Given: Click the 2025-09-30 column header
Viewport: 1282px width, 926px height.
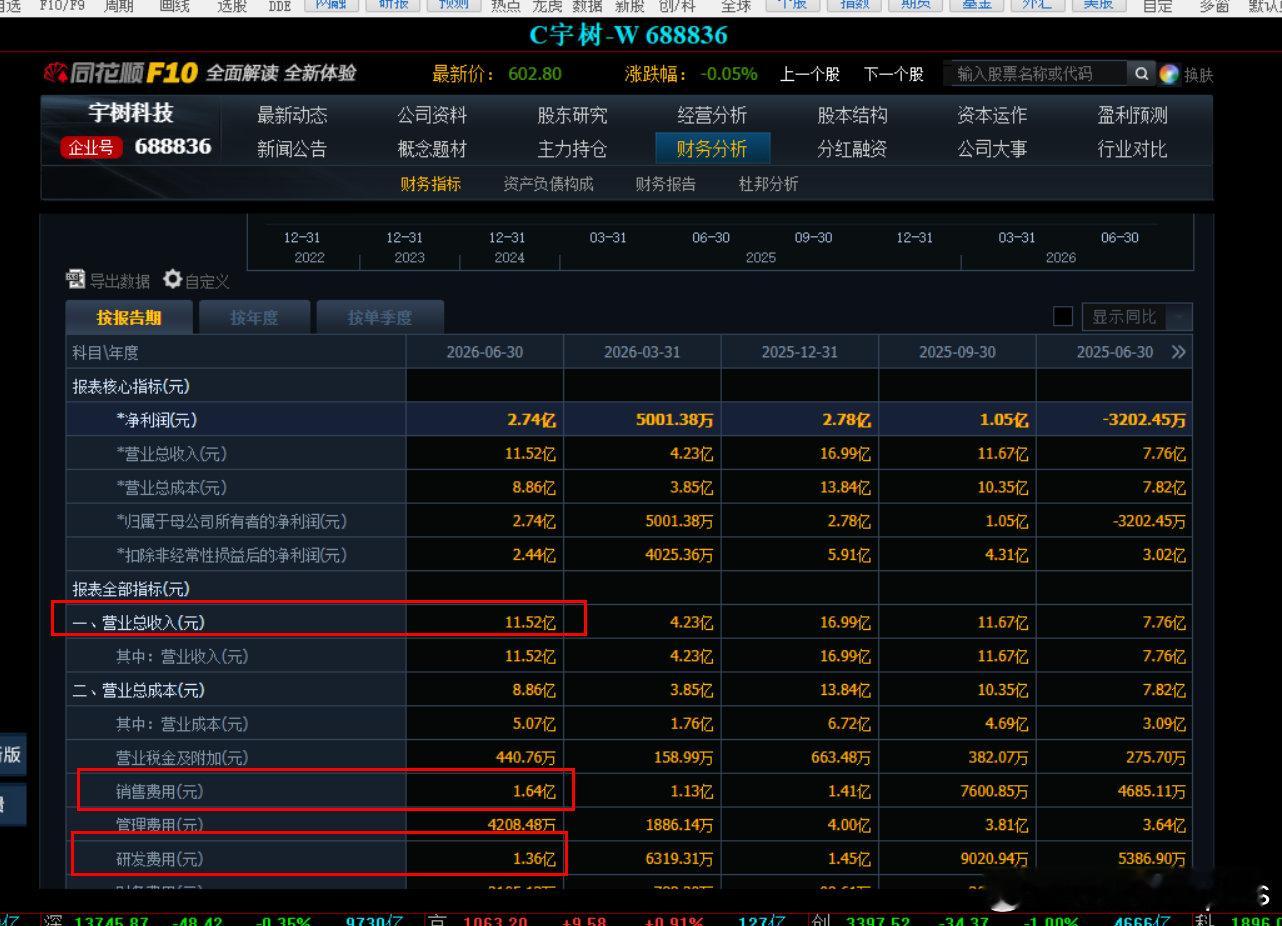Looking at the screenshot, I should click(958, 352).
